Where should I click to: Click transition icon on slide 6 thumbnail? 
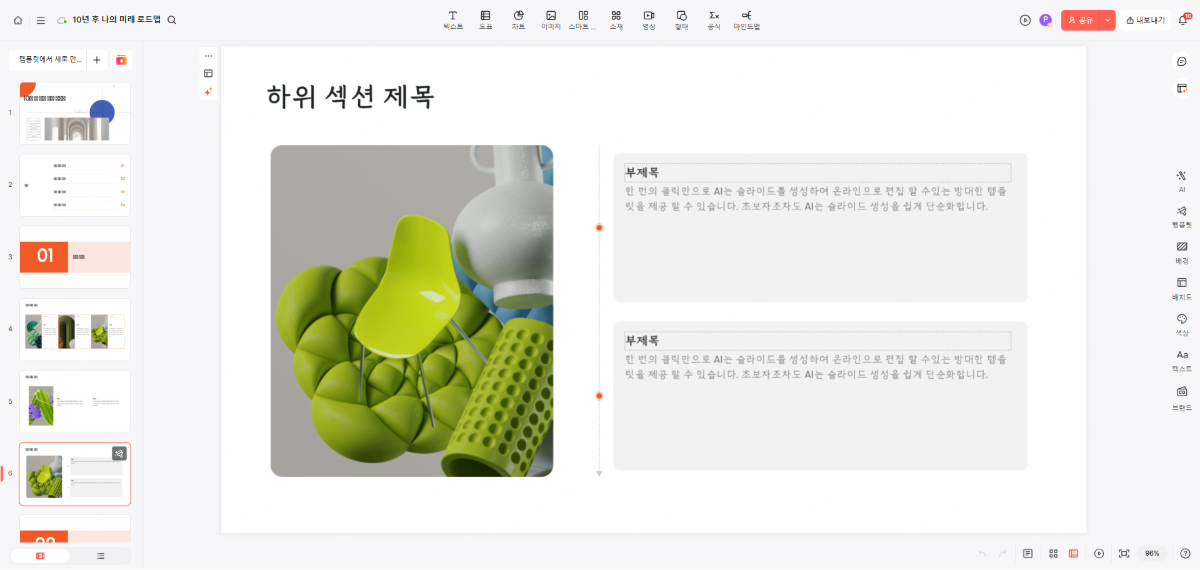119,453
